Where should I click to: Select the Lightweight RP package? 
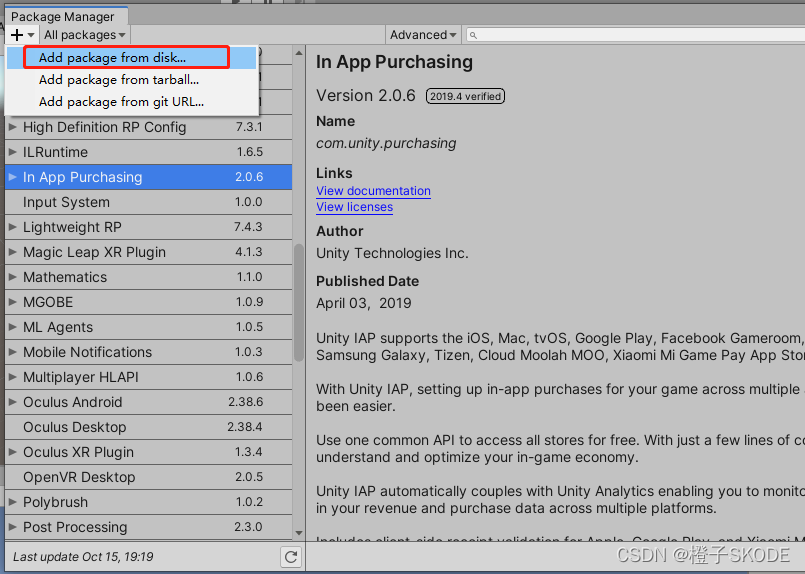148,227
